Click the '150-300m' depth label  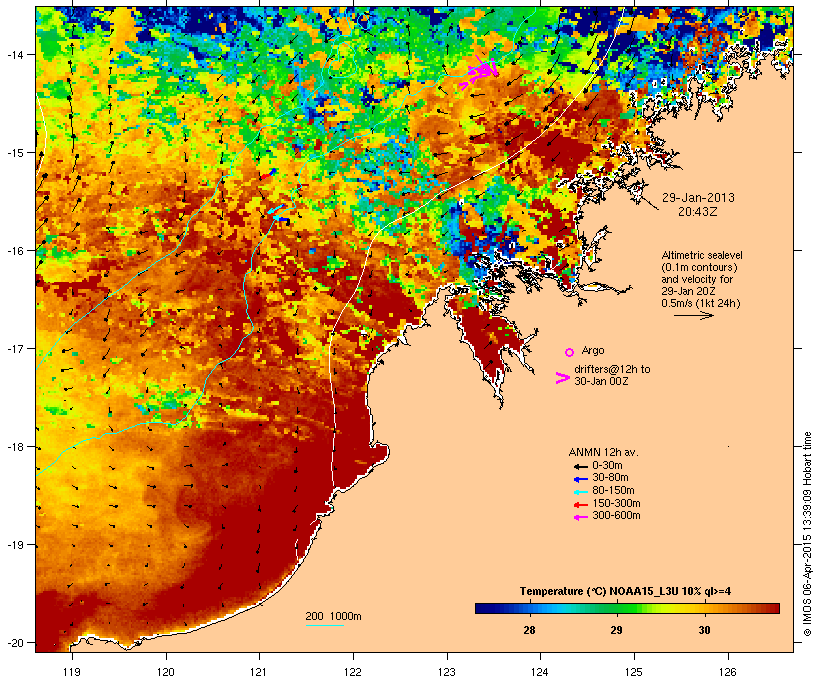616,503
